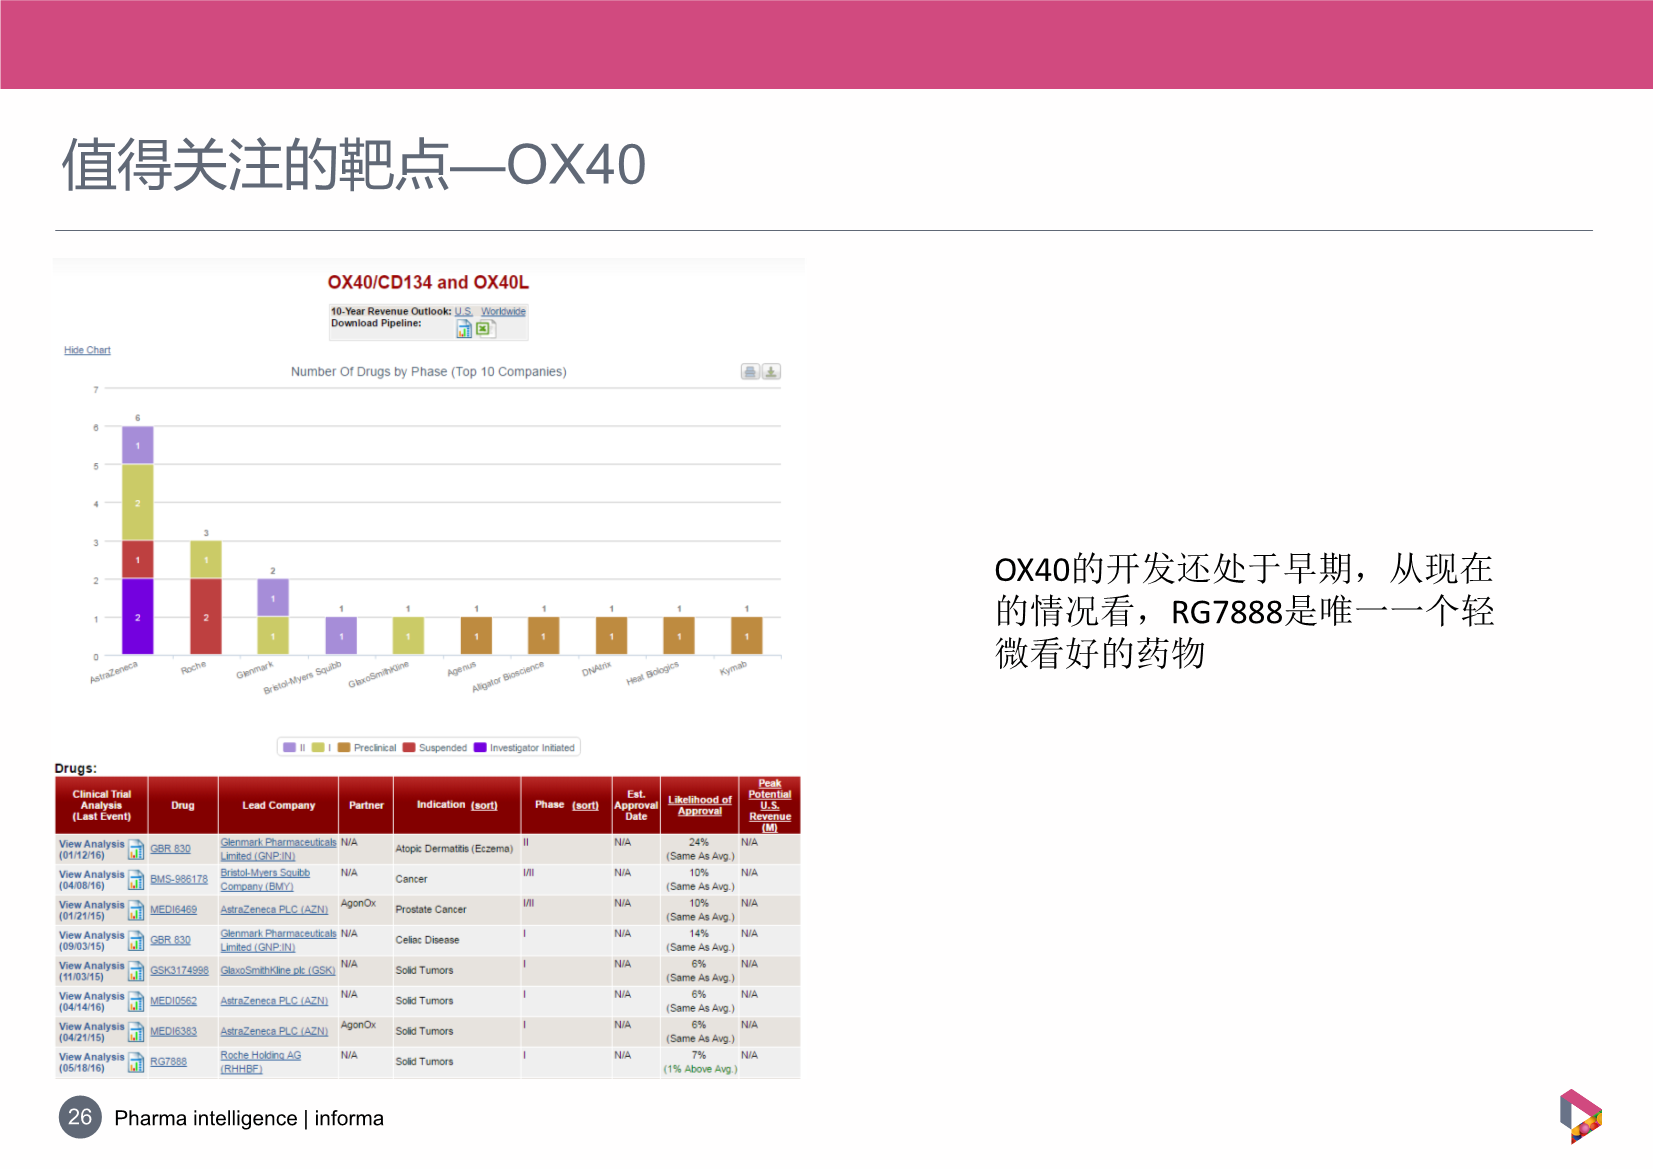Select Glenmark's purple phase II bar segment

click(273, 598)
